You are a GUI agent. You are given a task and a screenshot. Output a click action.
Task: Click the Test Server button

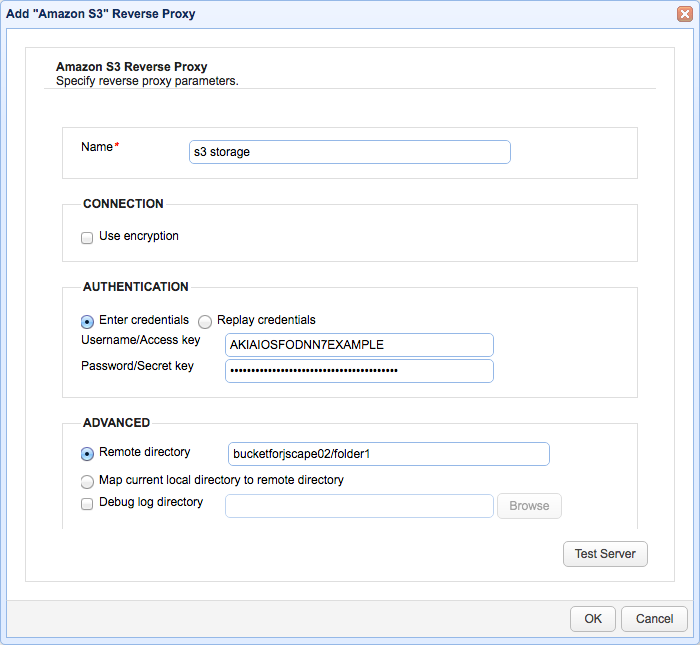(x=605, y=554)
